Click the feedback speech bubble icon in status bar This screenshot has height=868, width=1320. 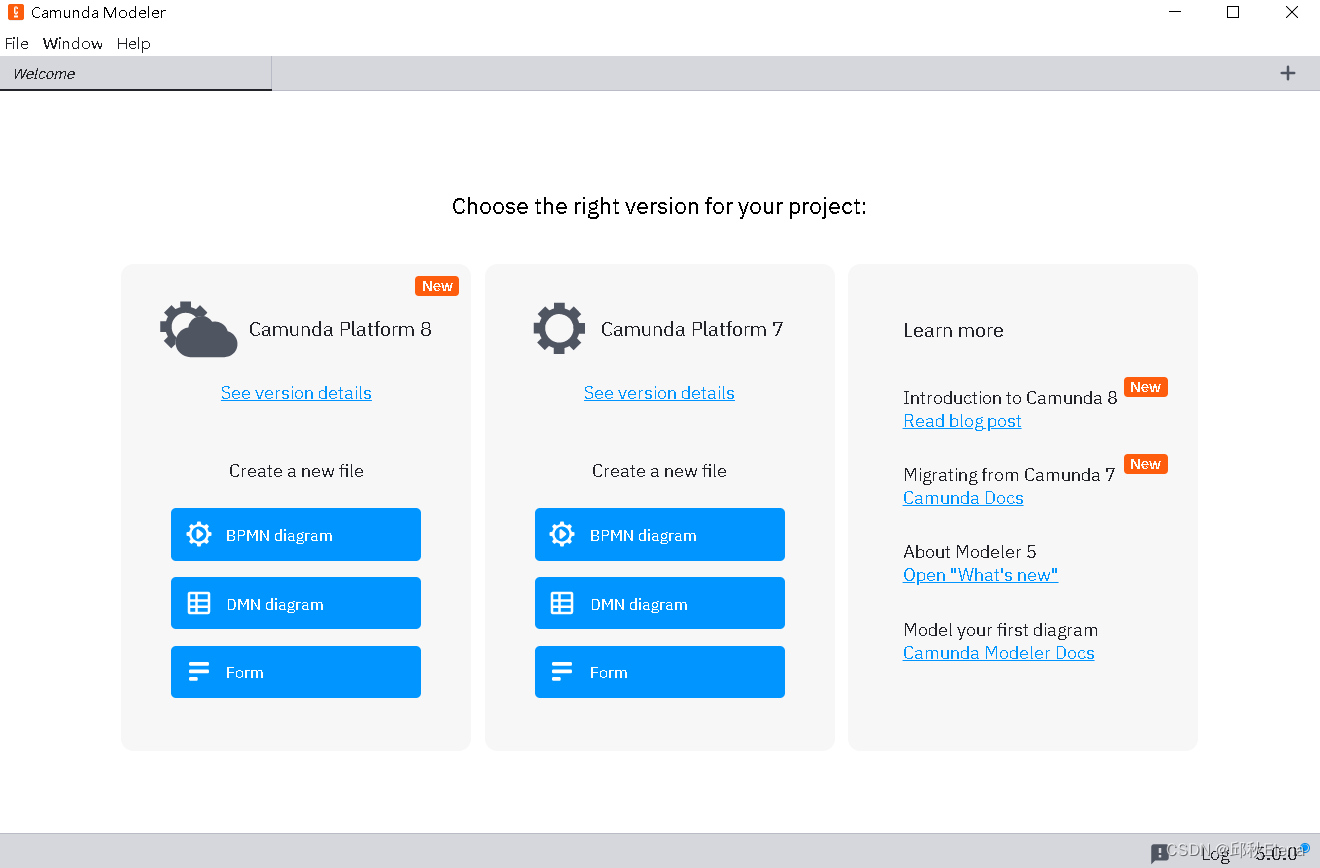(x=1160, y=853)
